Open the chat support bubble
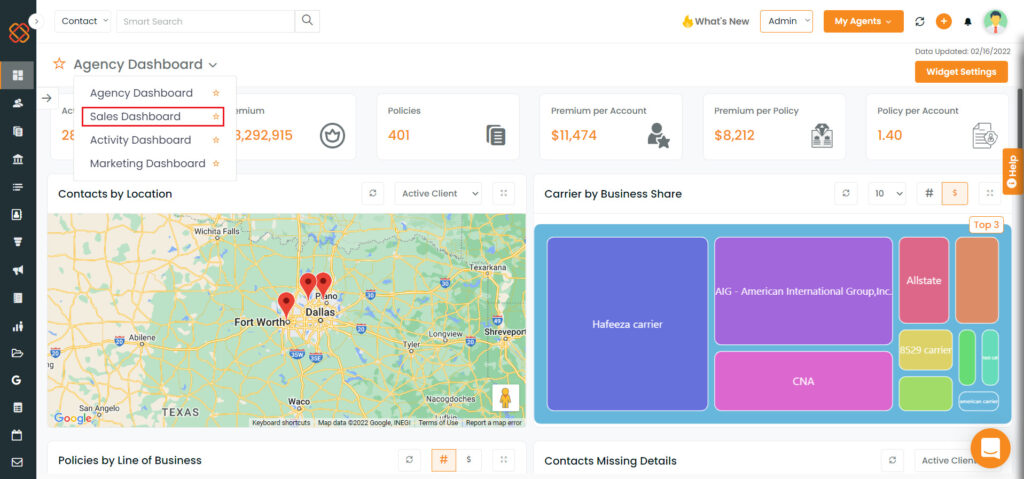This screenshot has width=1024, height=479. click(990, 448)
